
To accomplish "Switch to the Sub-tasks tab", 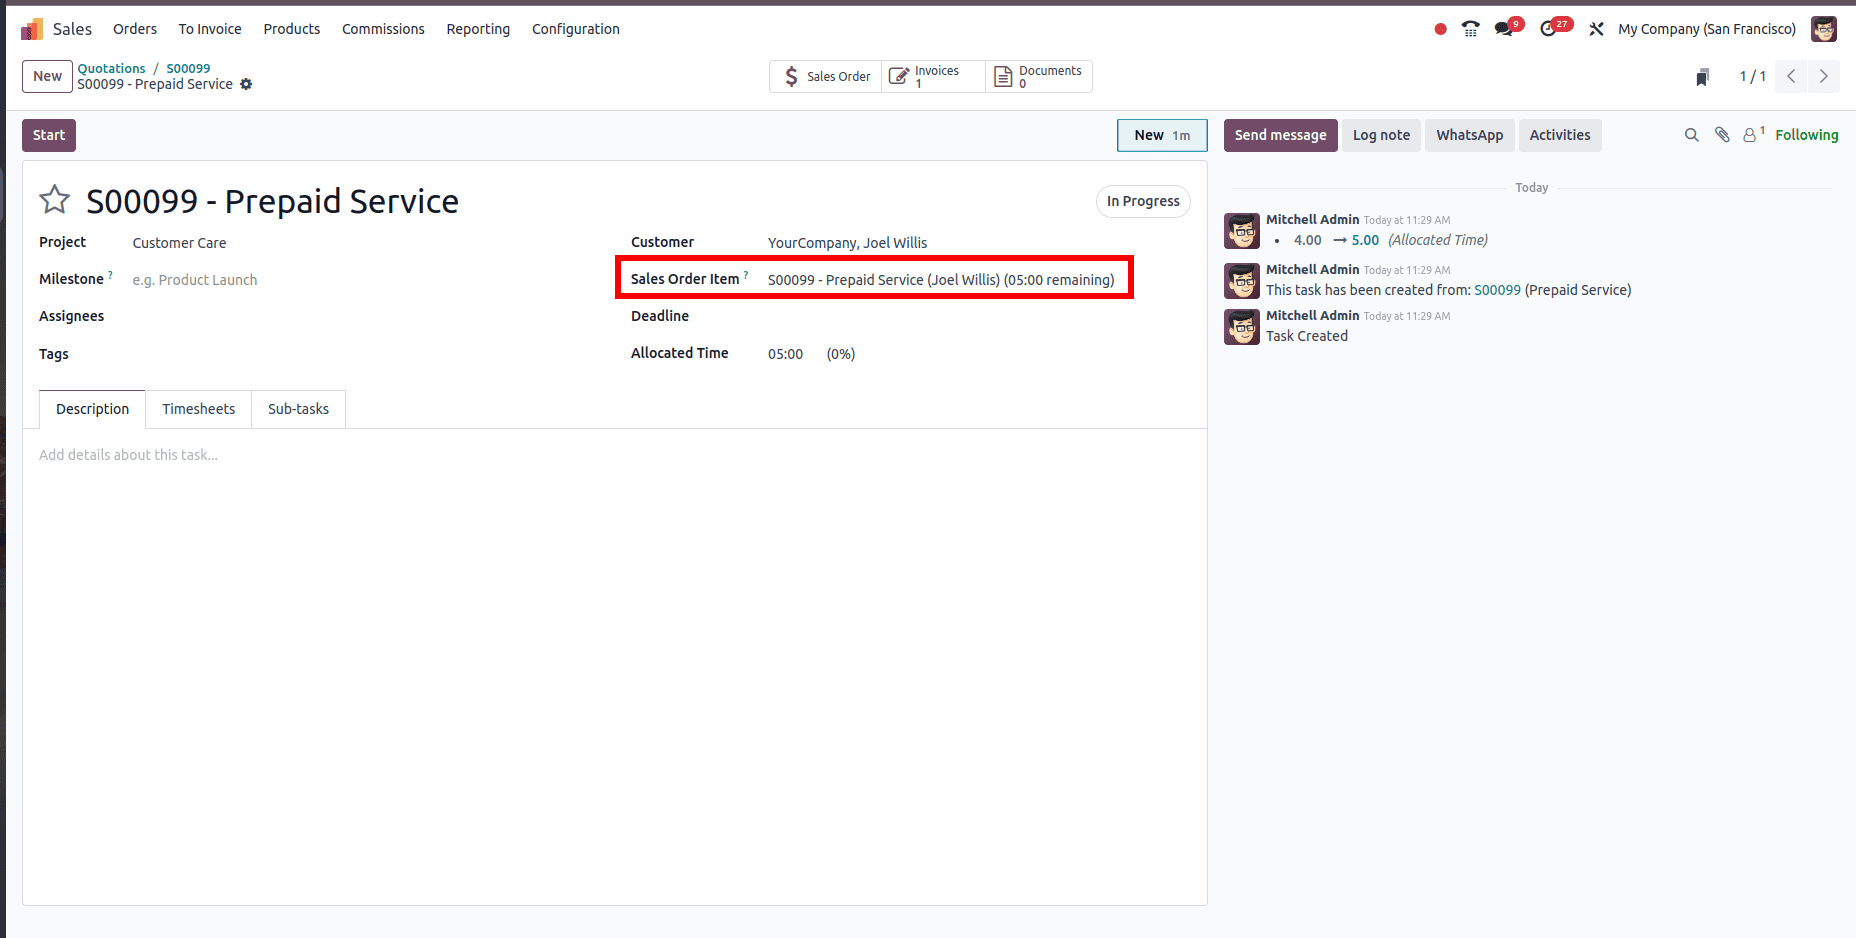I will [298, 409].
